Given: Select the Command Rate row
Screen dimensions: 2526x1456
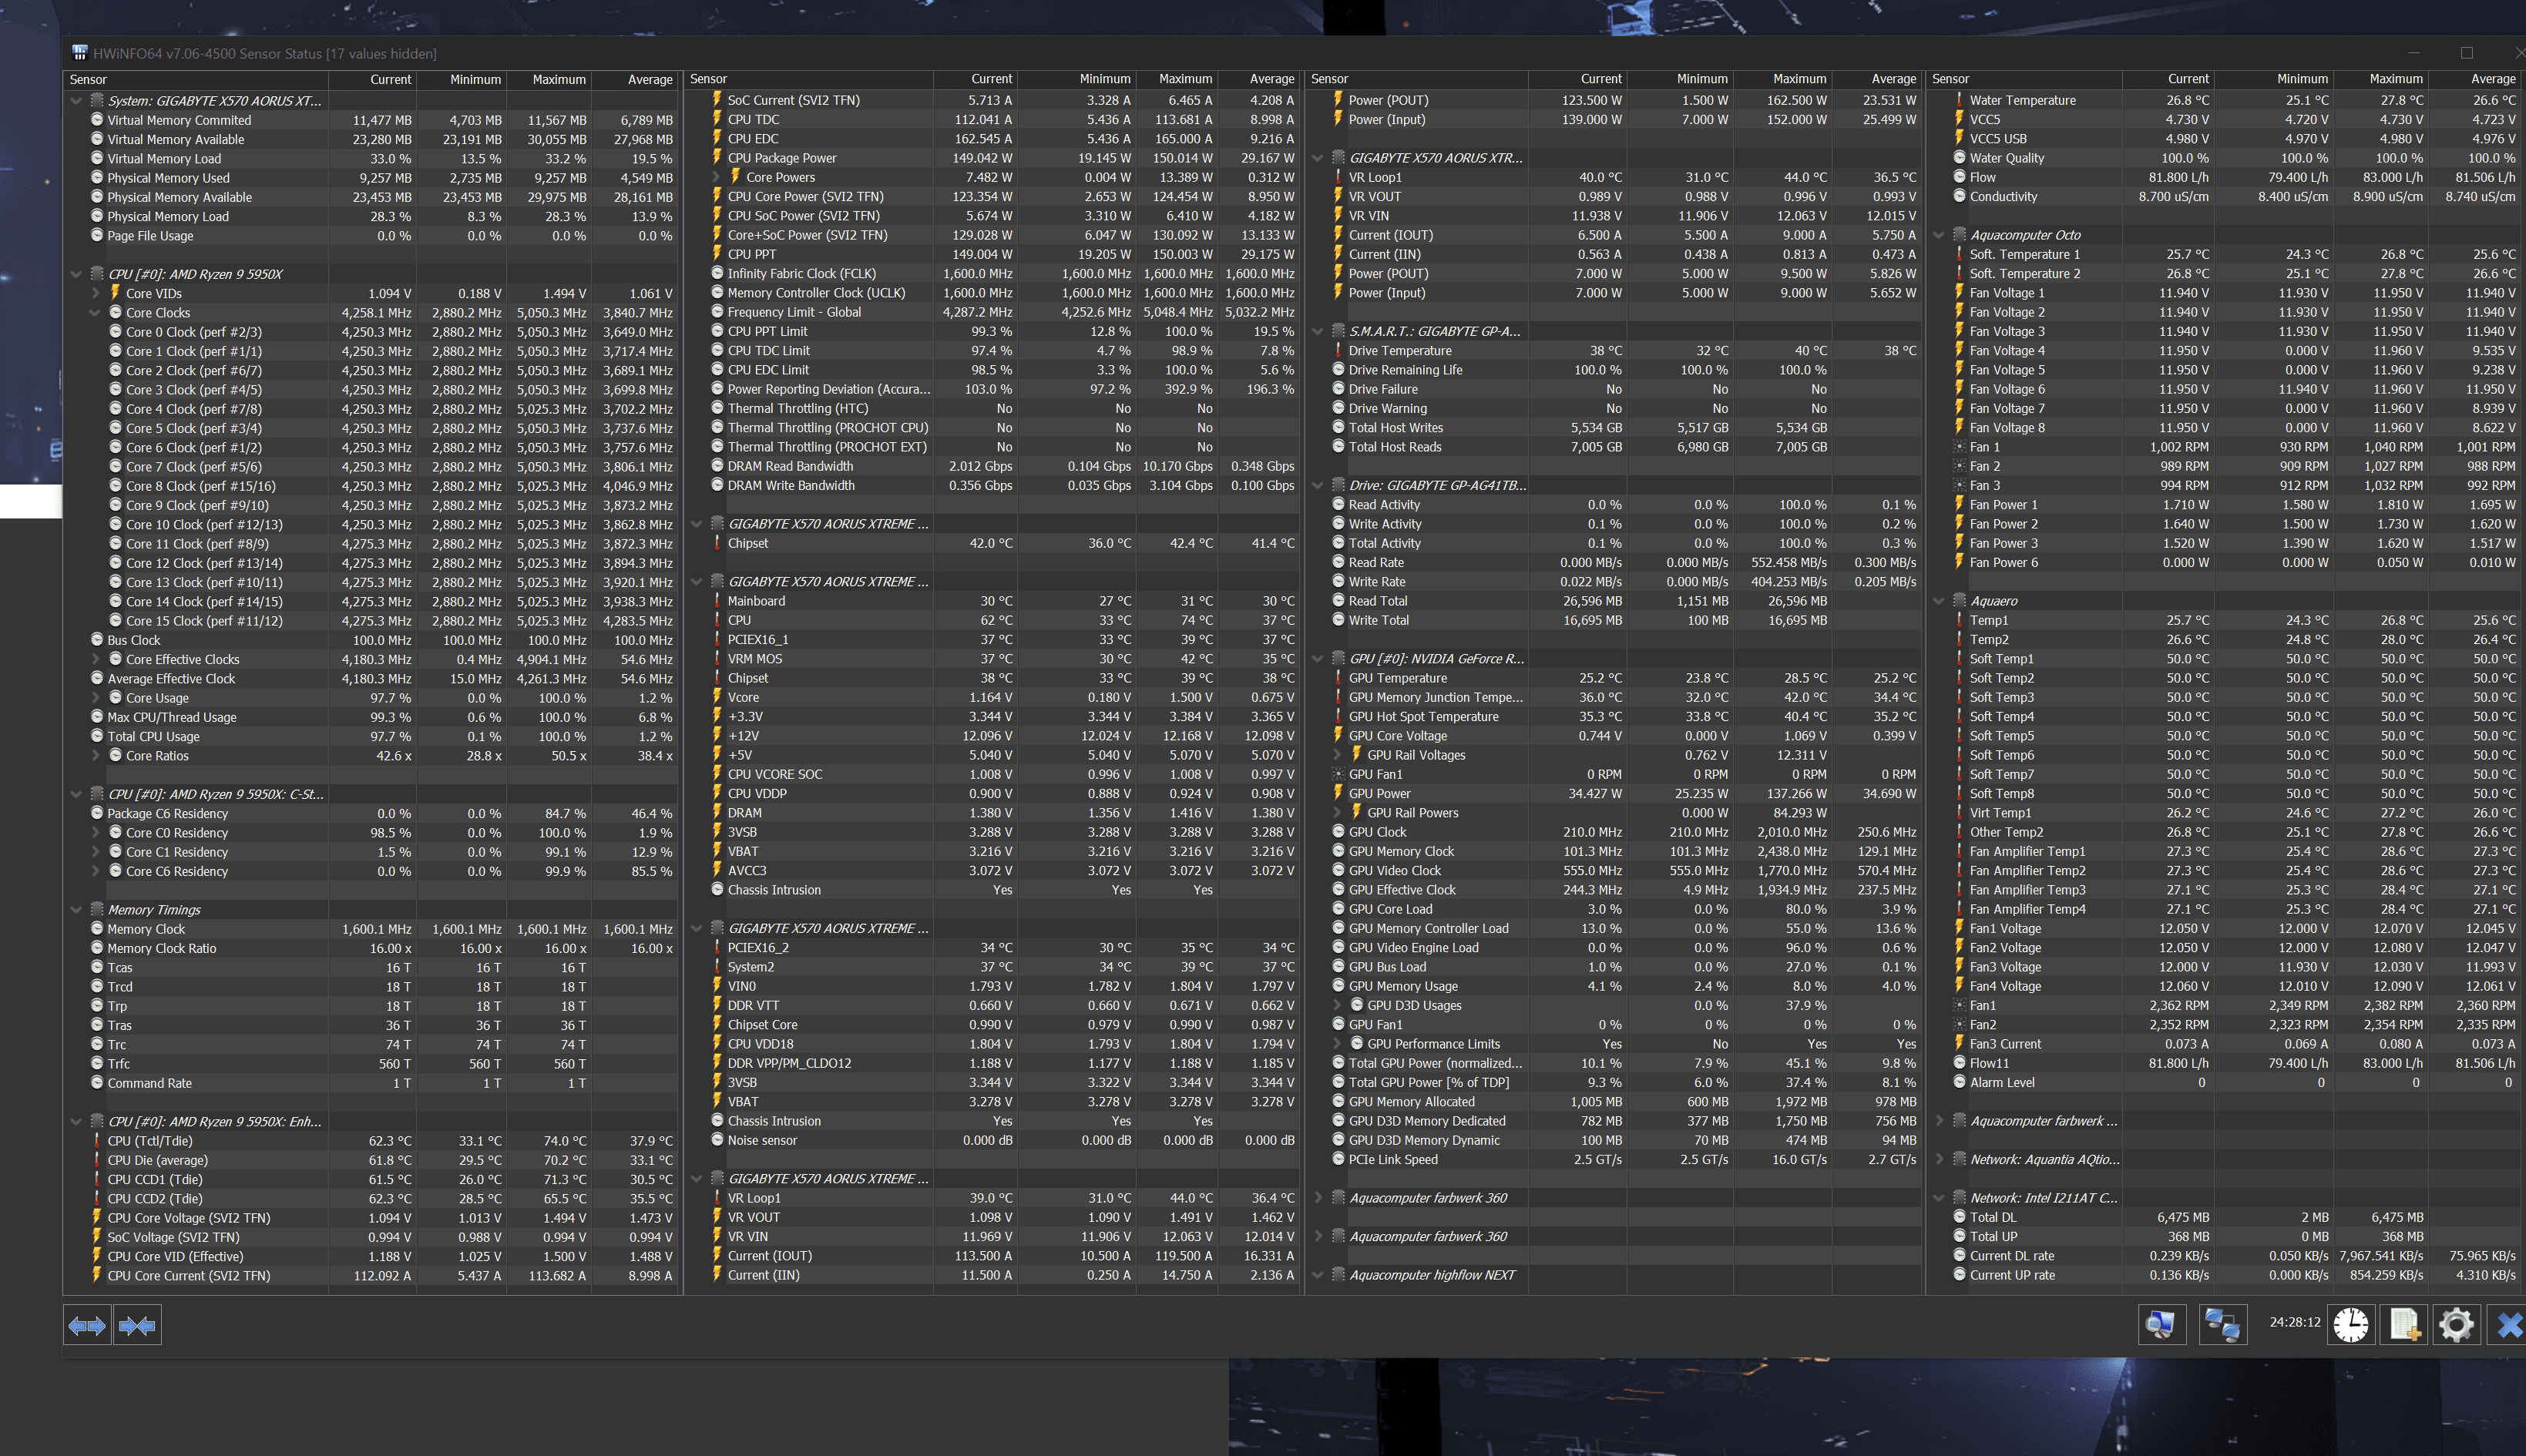Looking at the screenshot, I should coord(370,1083).
